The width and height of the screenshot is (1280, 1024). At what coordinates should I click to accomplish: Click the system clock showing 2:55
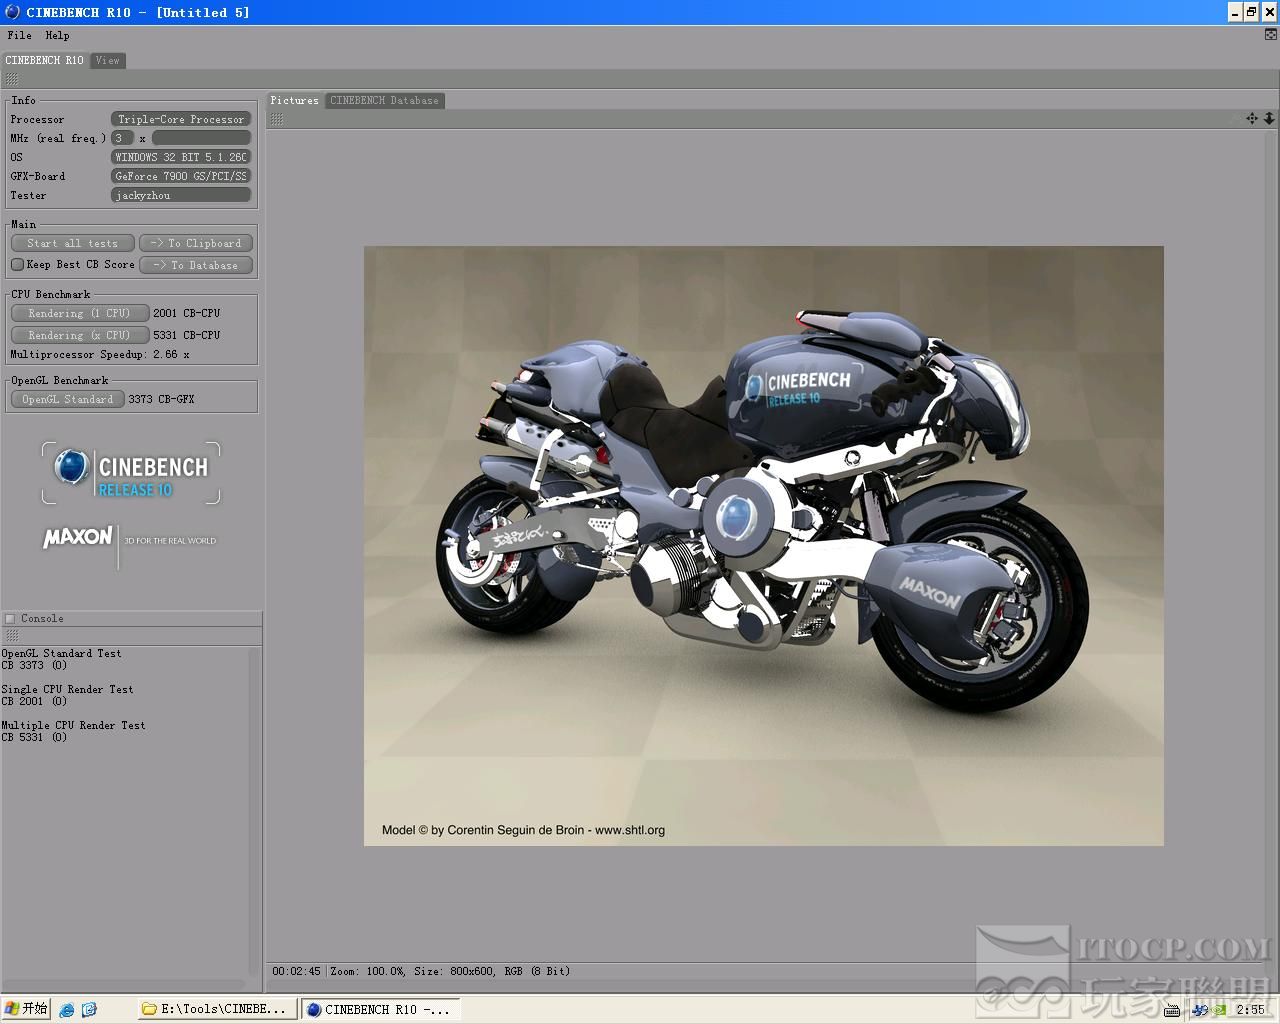coord(1250,1010)
